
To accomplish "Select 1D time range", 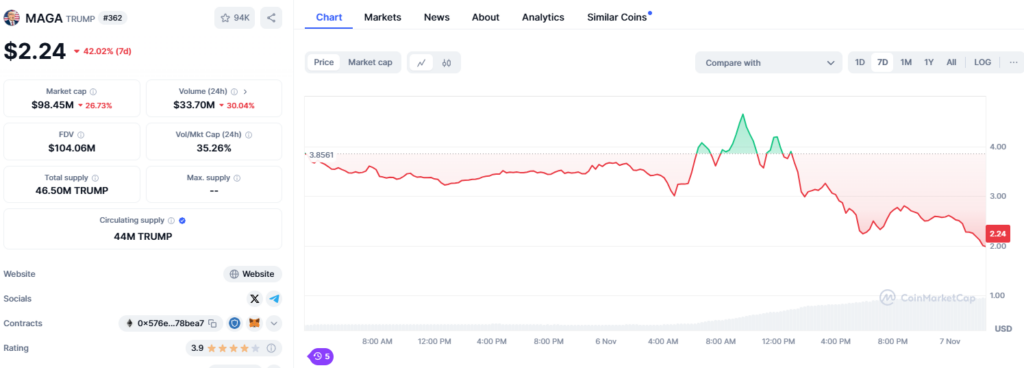I will coord(860,63).
